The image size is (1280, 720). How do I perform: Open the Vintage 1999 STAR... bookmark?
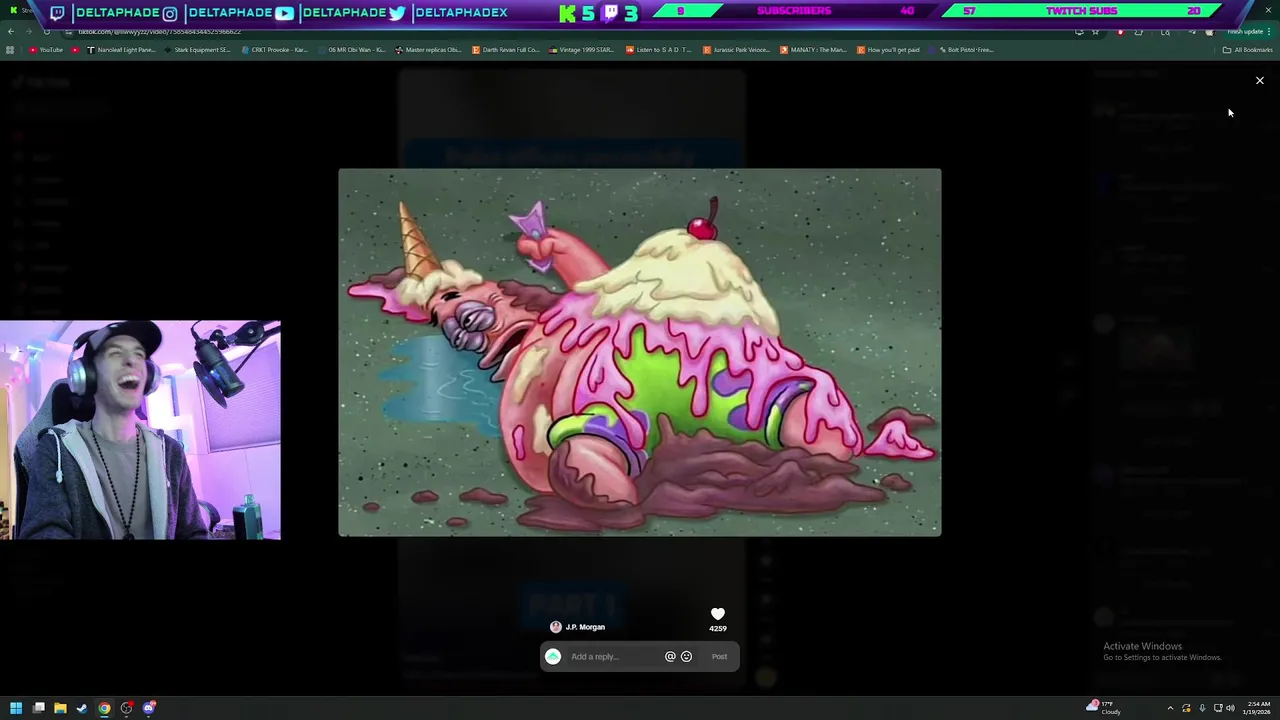pos(582,50)
